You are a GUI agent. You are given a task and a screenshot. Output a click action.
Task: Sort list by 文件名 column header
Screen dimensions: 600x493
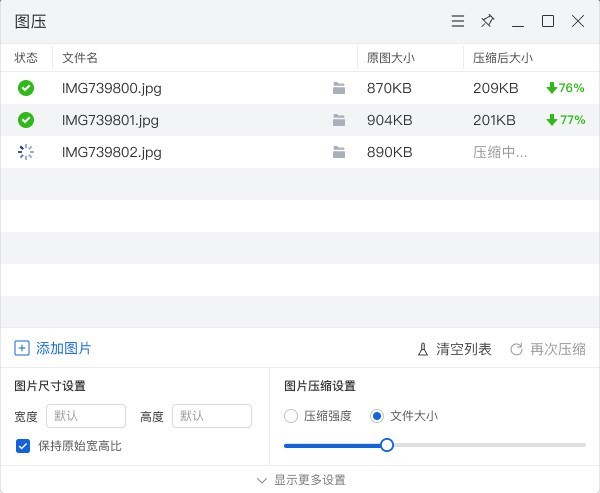click(80, 58)
